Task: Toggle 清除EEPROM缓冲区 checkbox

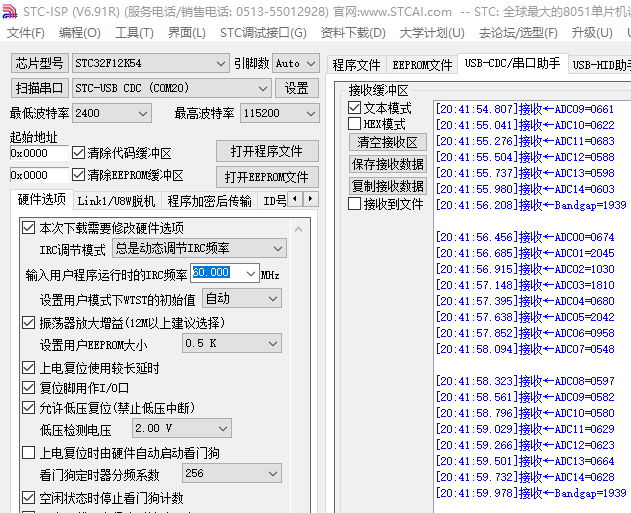Action: 78,175
